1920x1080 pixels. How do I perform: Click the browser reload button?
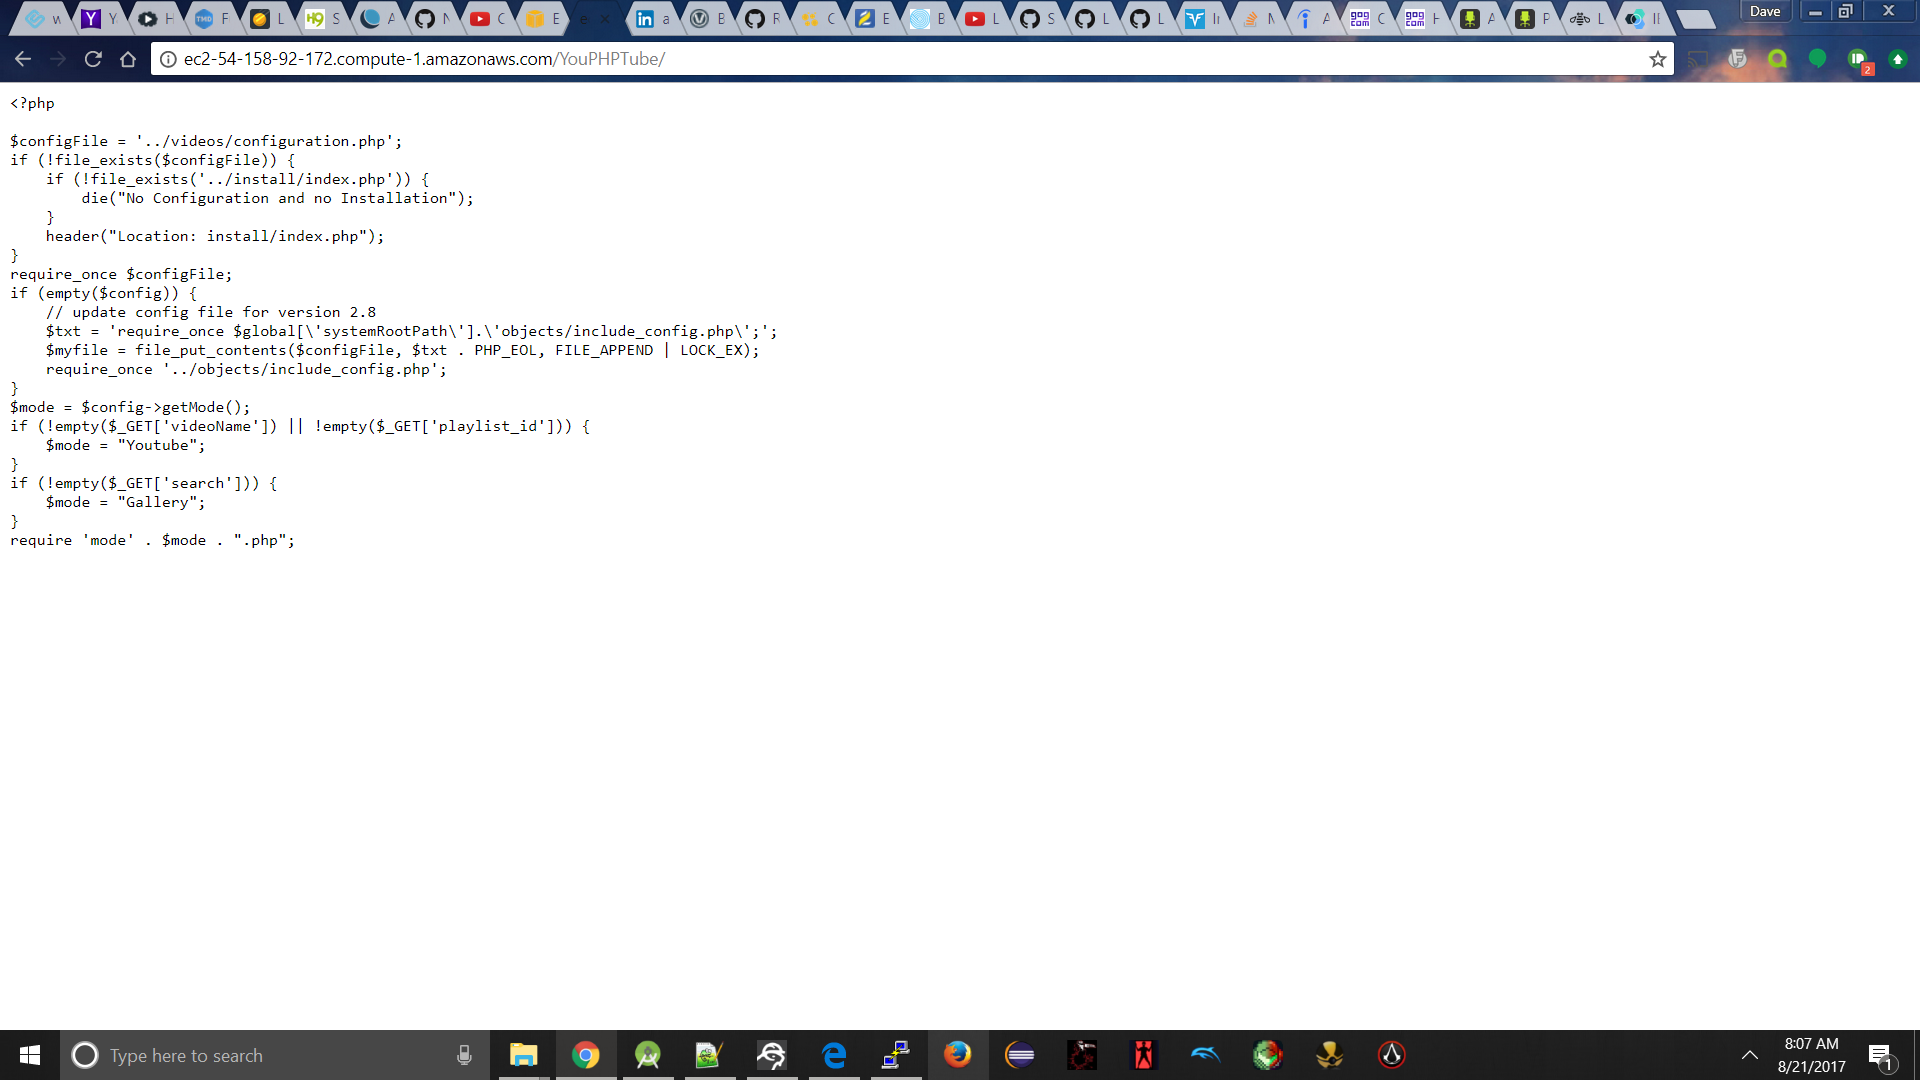(92, 59)
